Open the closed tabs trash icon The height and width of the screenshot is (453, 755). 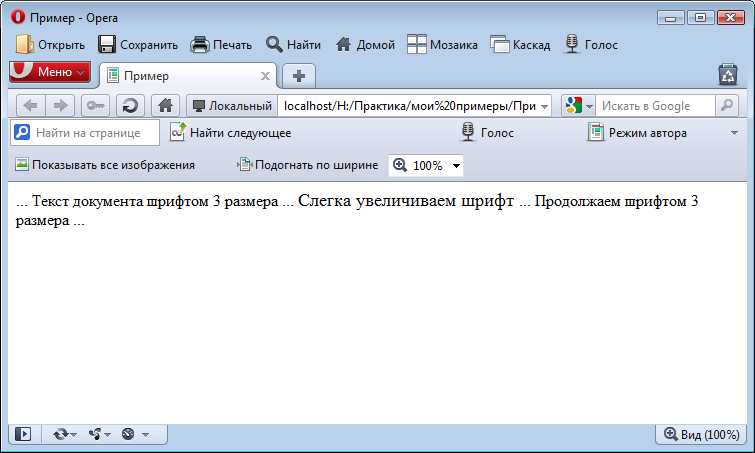pos(728,75)
